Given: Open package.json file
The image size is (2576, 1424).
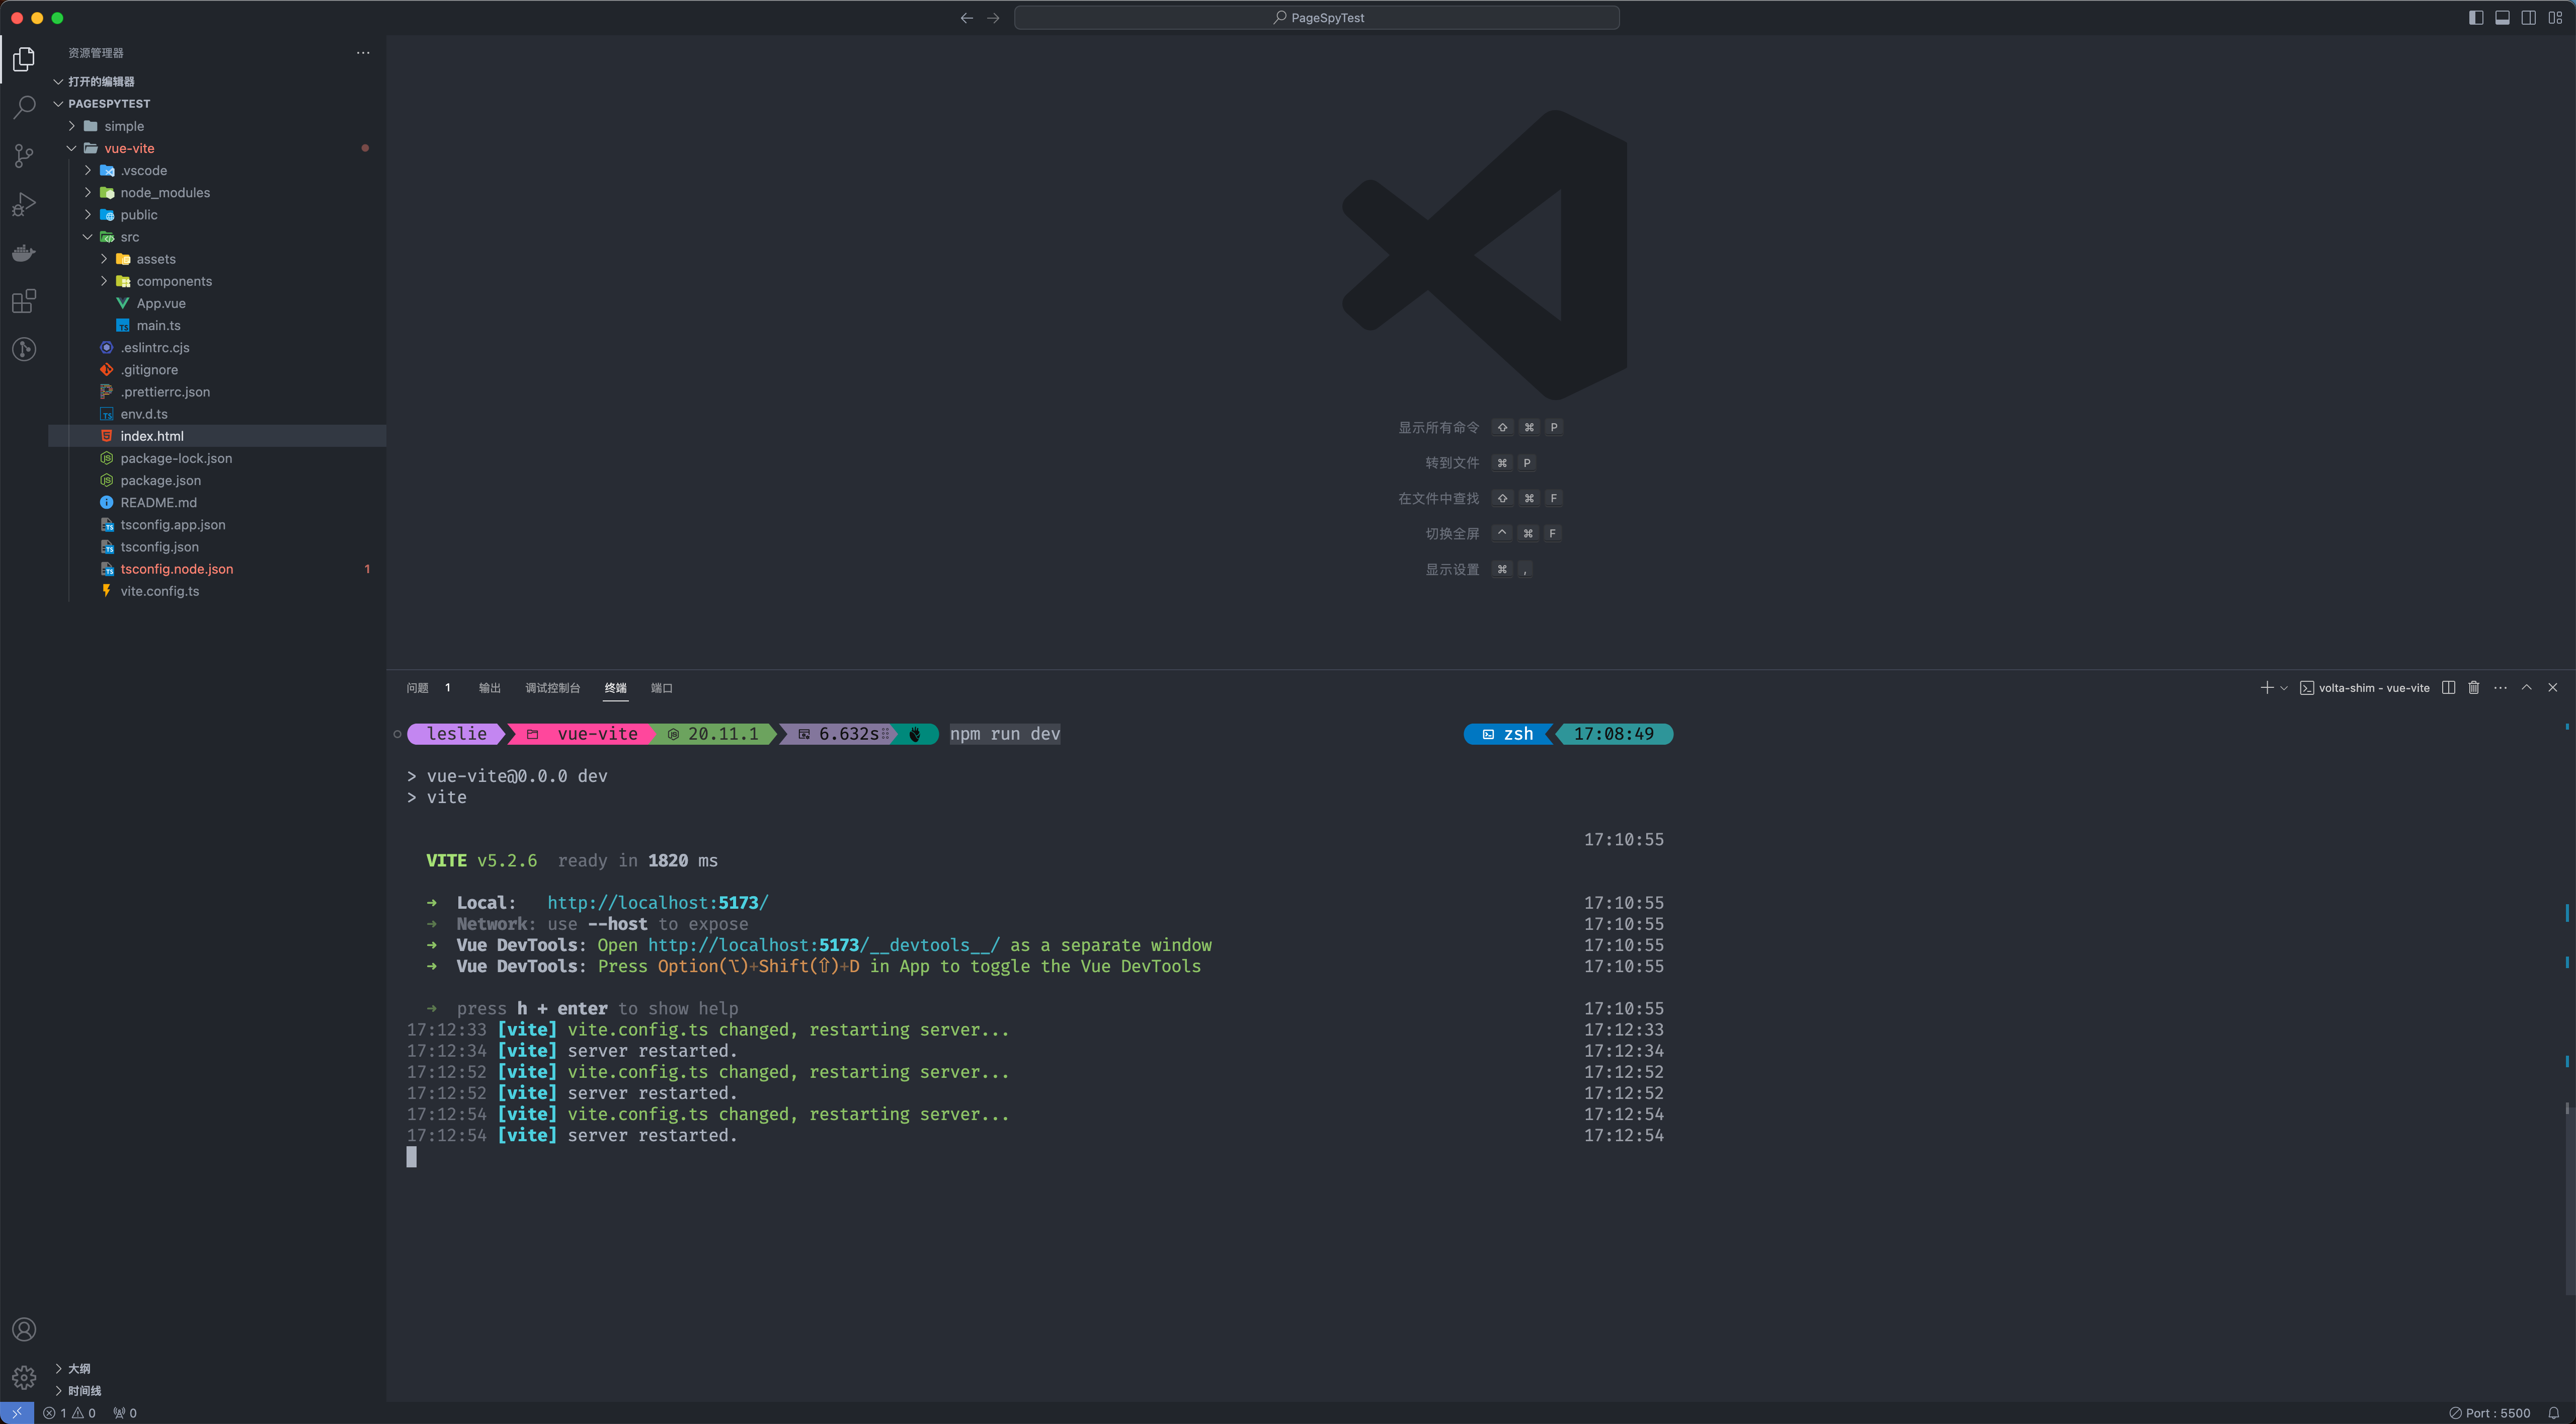Looking at the screenshot, I should coord(217,481).
